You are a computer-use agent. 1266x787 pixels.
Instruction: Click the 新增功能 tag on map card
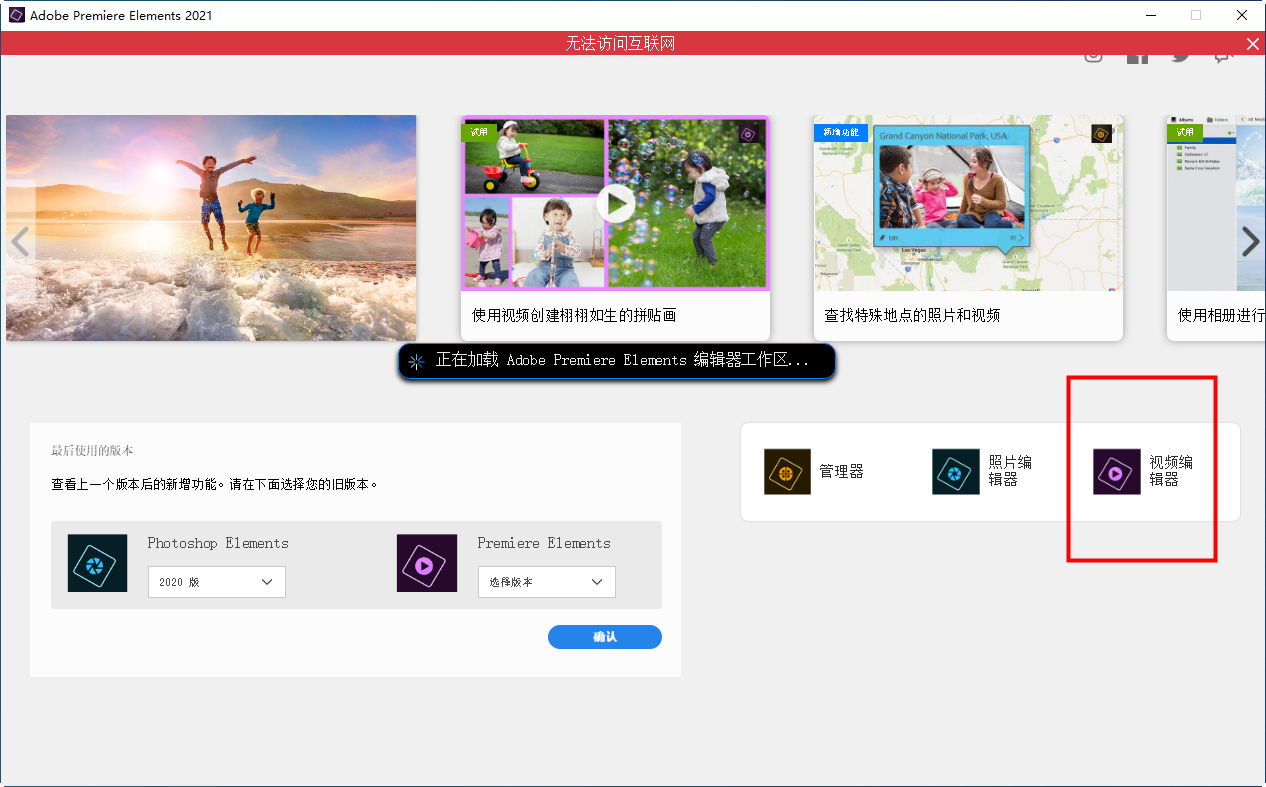point(839,132)
